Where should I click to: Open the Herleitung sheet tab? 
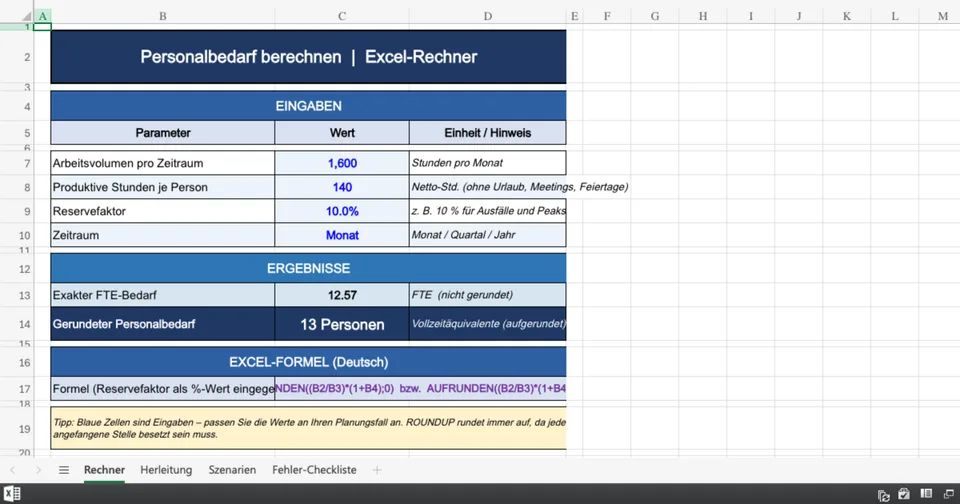tap(166, 470)
